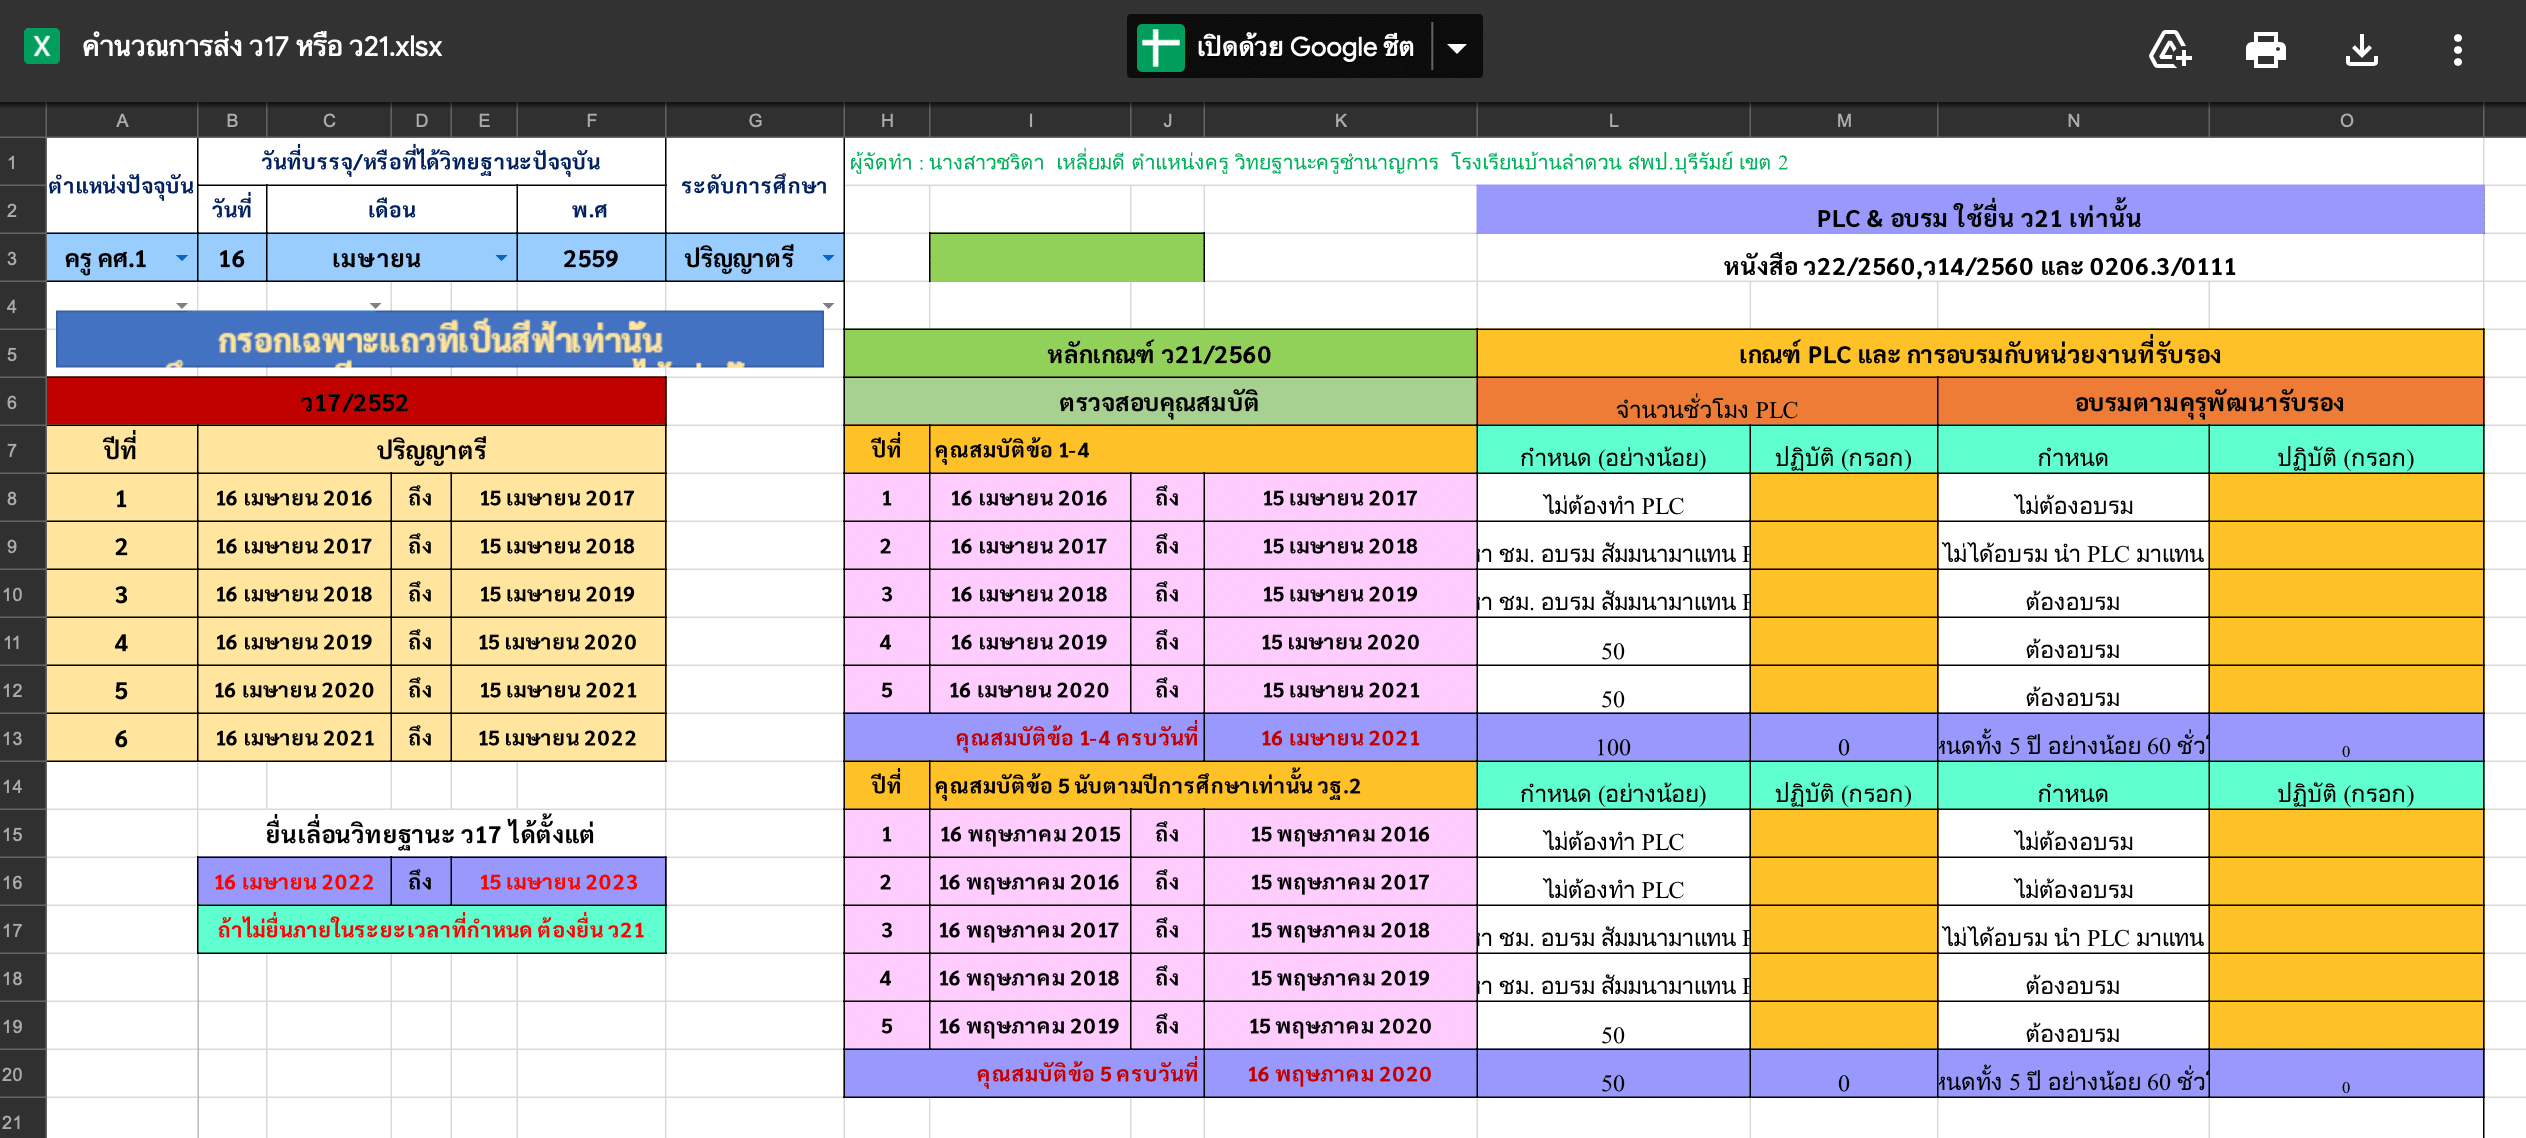Click the download icon
This screenshot has height=1138, width=2526.
point(2362,49)
